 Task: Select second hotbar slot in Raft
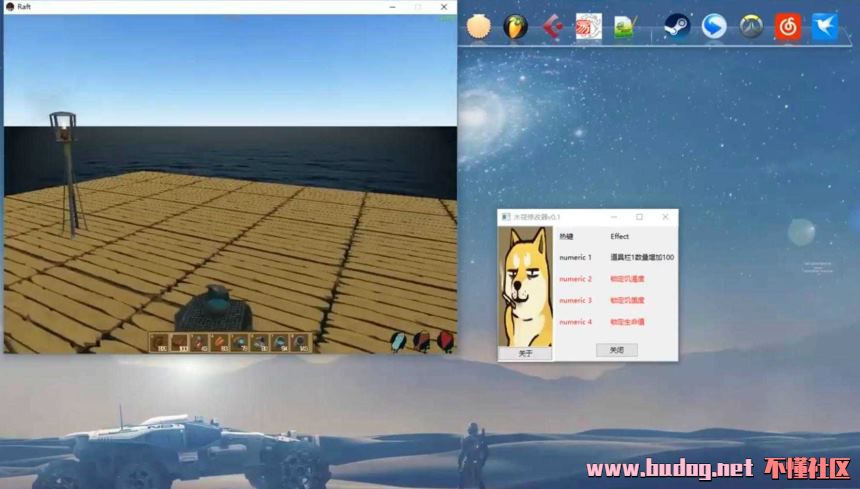pyautogui.click(x=179, y=343)
